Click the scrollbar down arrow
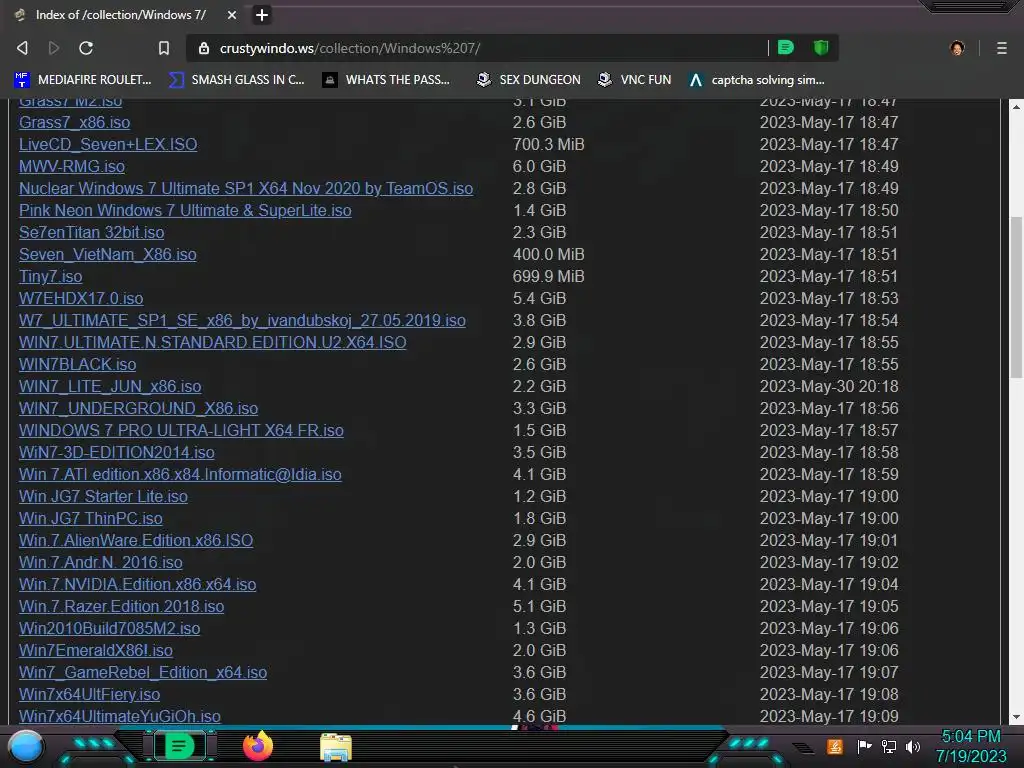1024x768 pixels. pos(1016,716)
